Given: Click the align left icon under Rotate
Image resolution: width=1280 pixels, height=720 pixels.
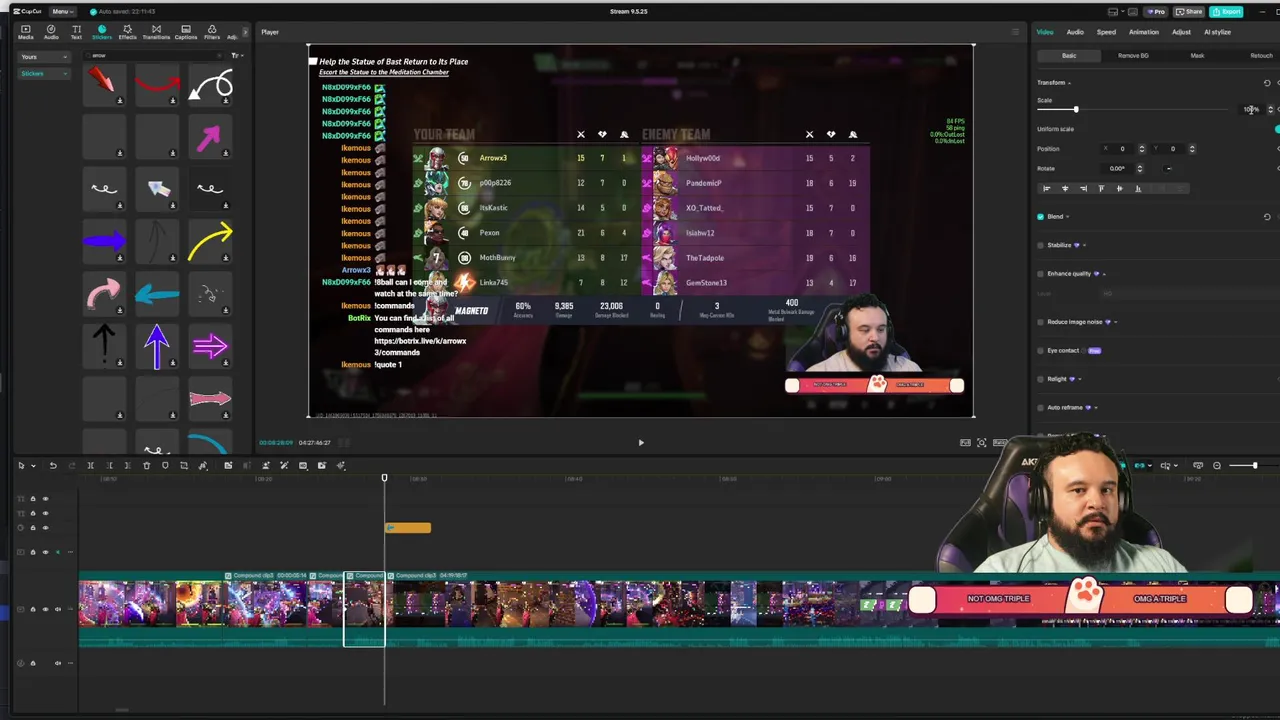Looking at the screenshot, I should (x=1046, y=188).
